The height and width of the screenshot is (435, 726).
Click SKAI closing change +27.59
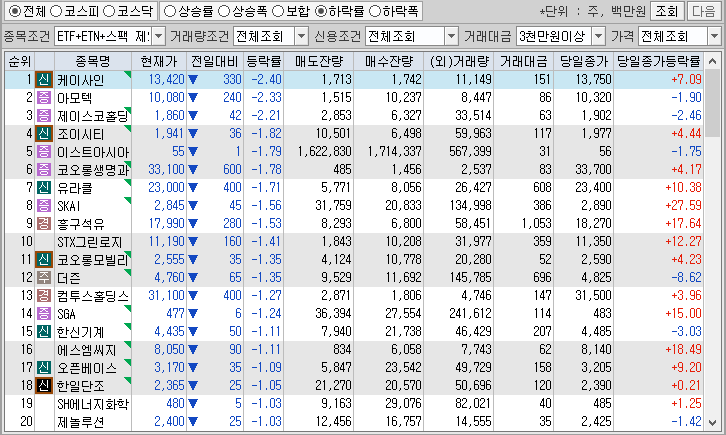(683, 205)
